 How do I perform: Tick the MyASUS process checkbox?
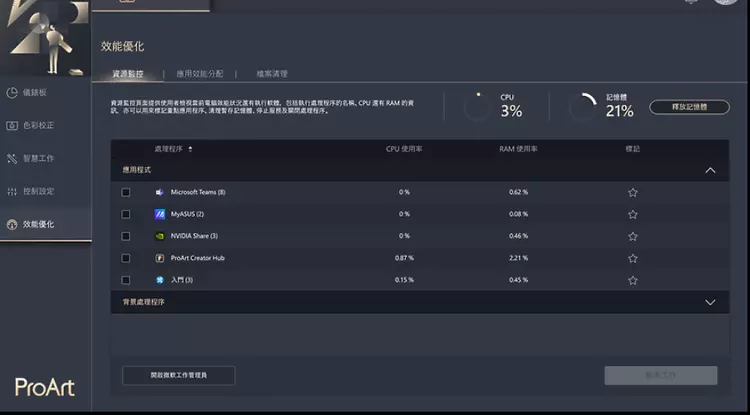(x=126, y=214)
